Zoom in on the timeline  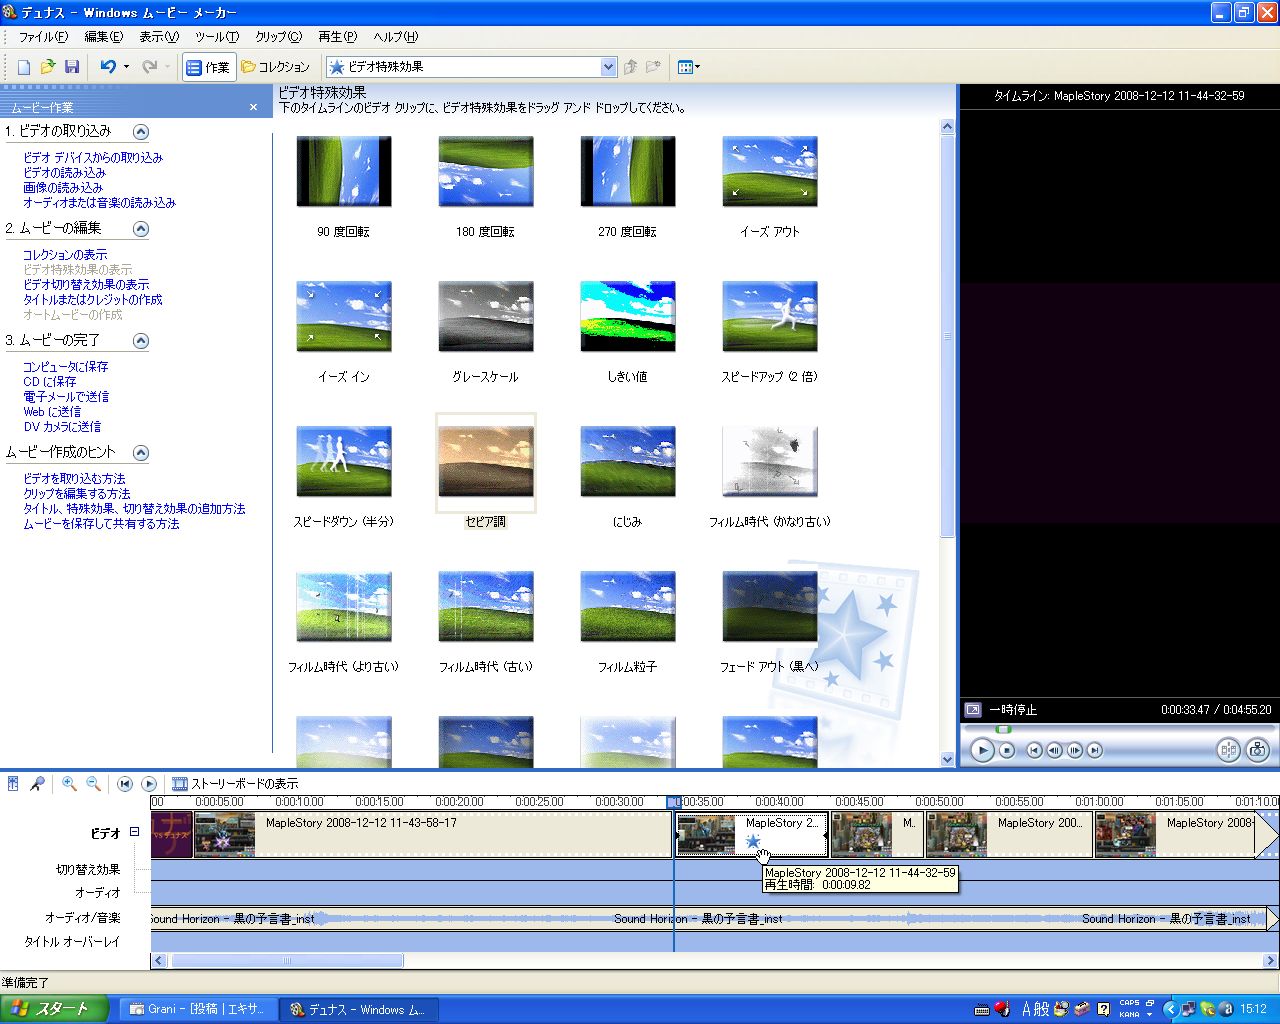click(x=69, y=784)
